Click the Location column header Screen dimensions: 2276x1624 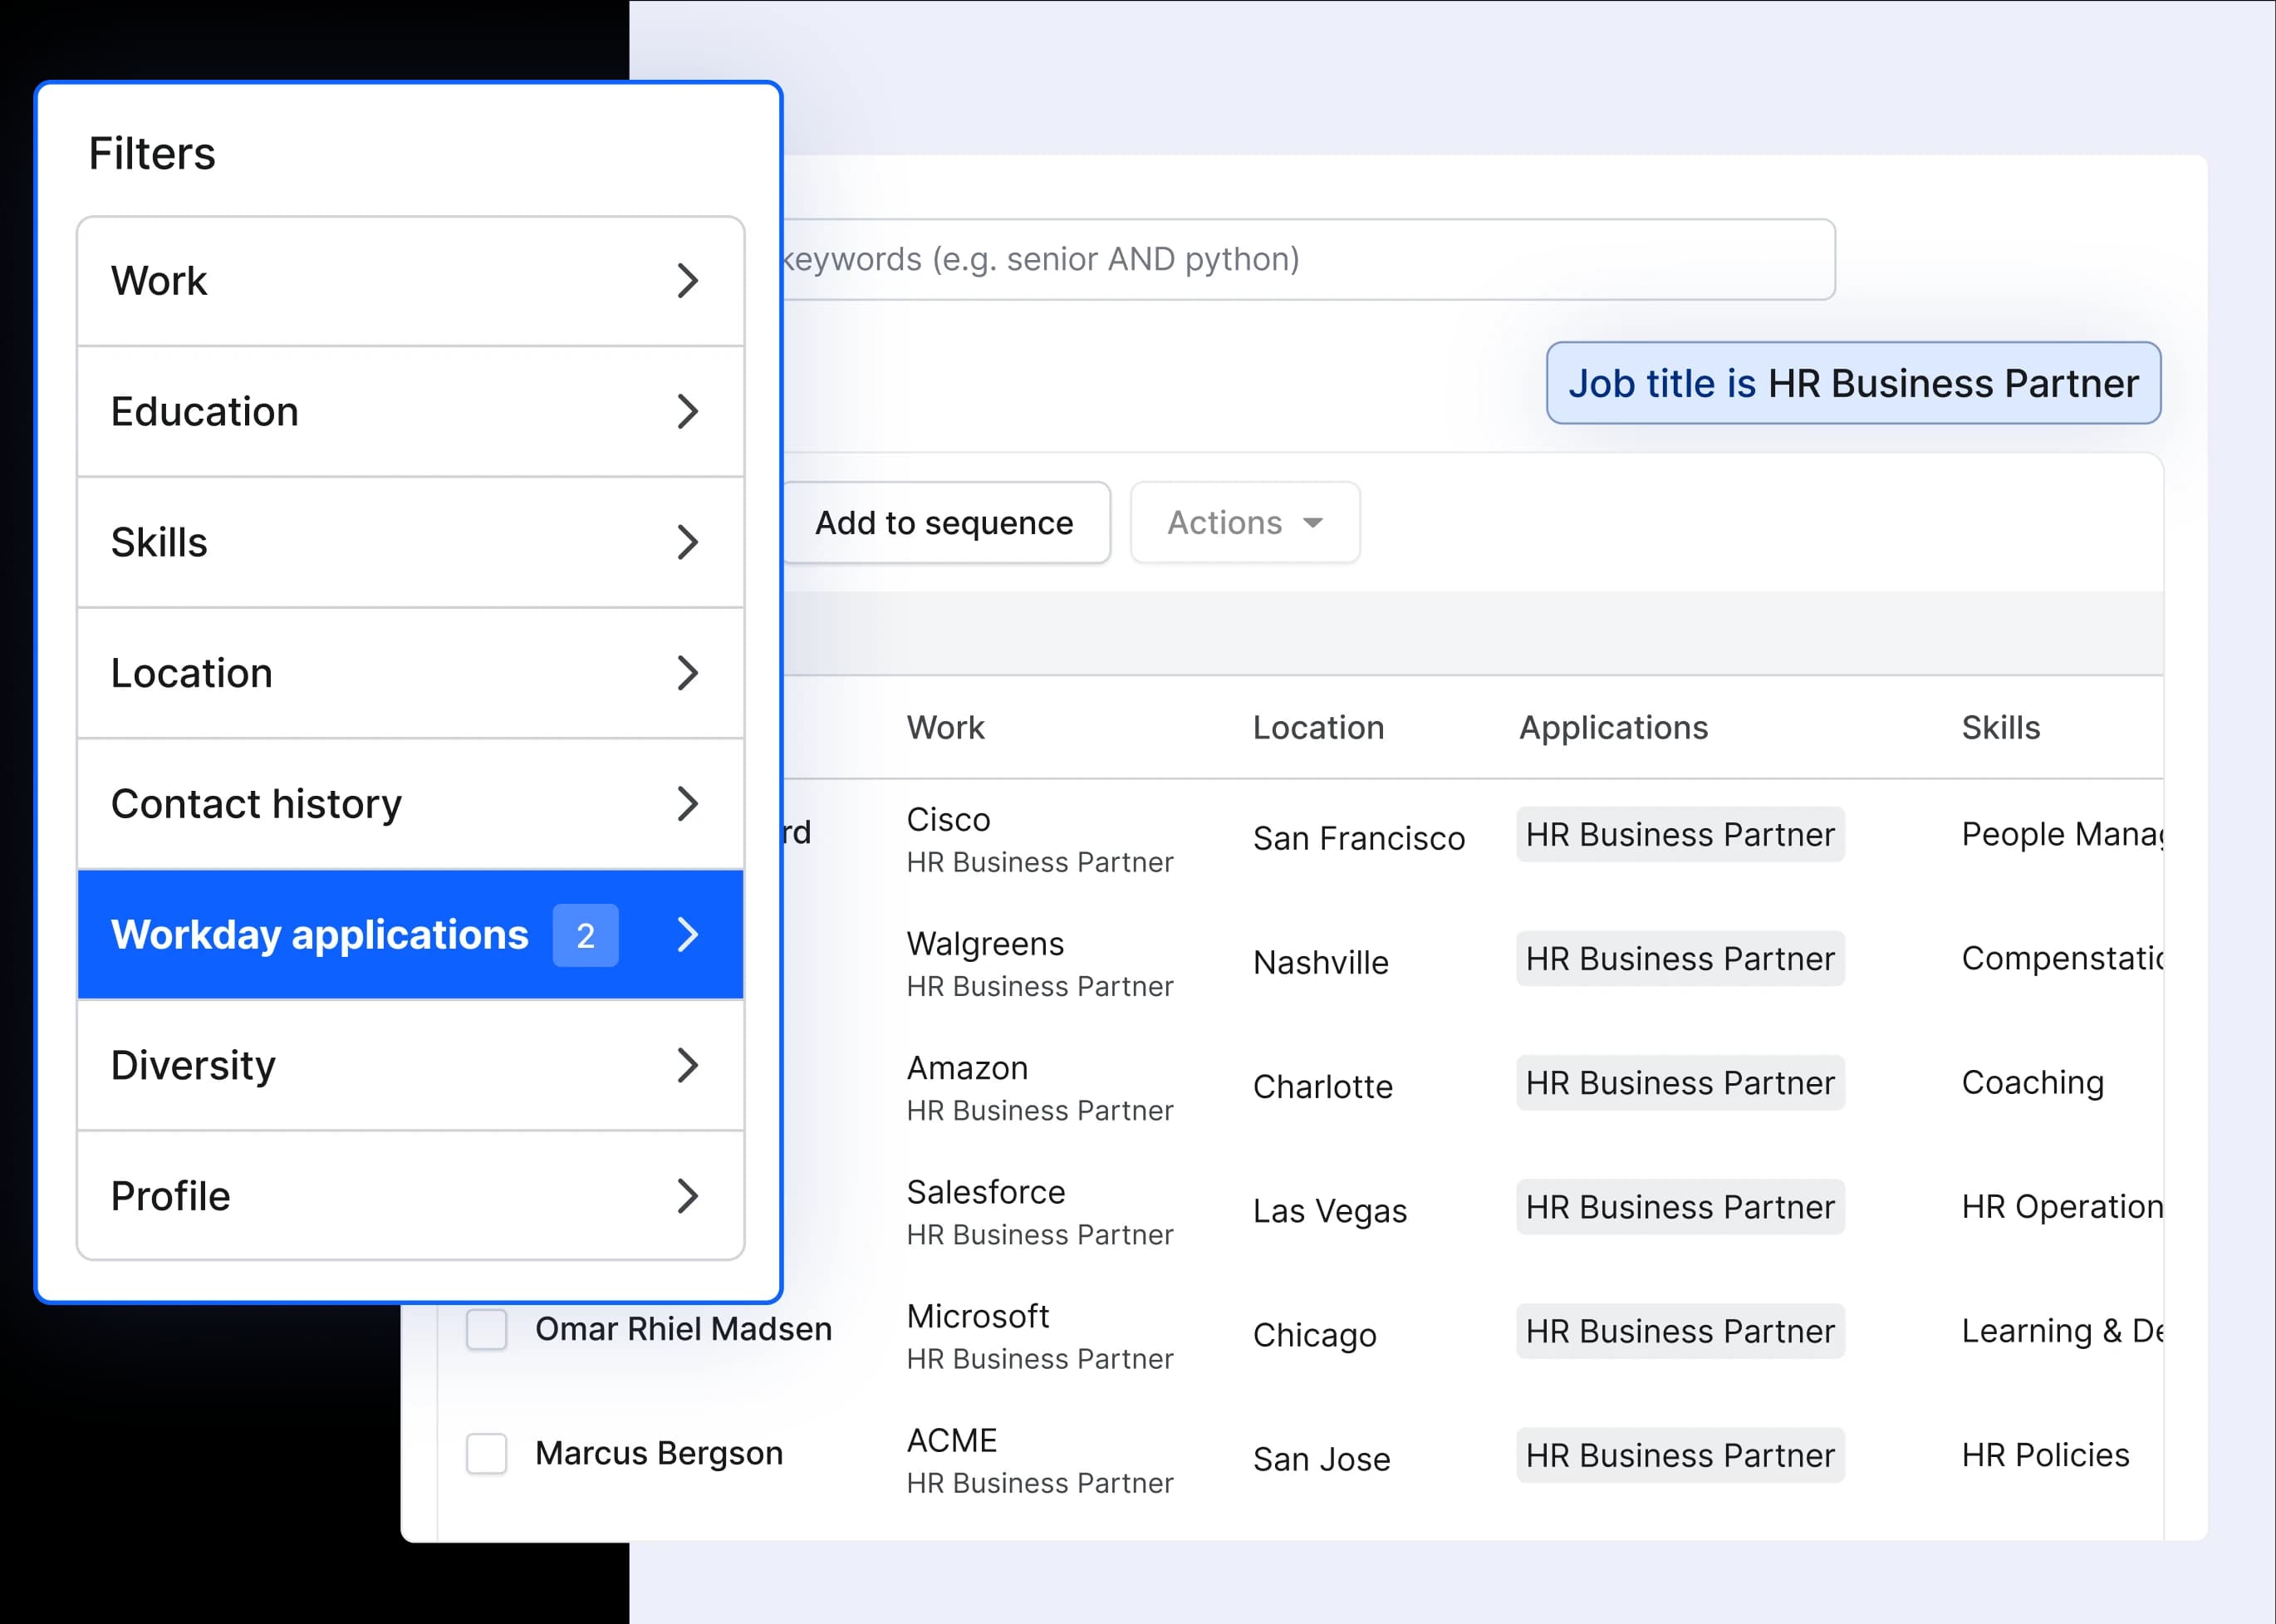tap(1318, 727)
